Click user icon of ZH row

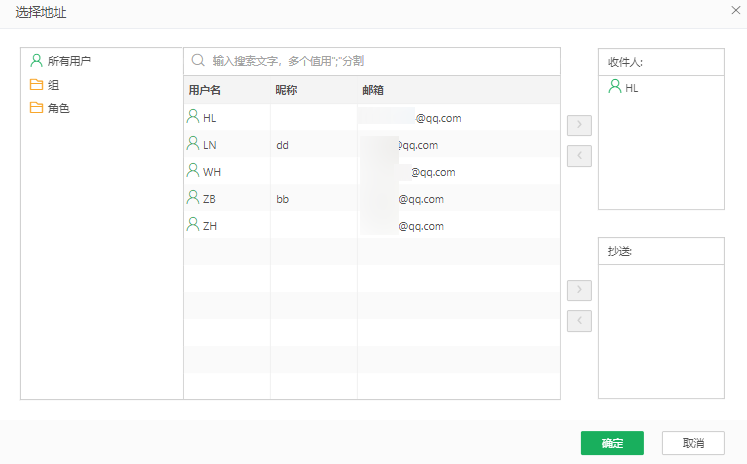tap(193, 225)
